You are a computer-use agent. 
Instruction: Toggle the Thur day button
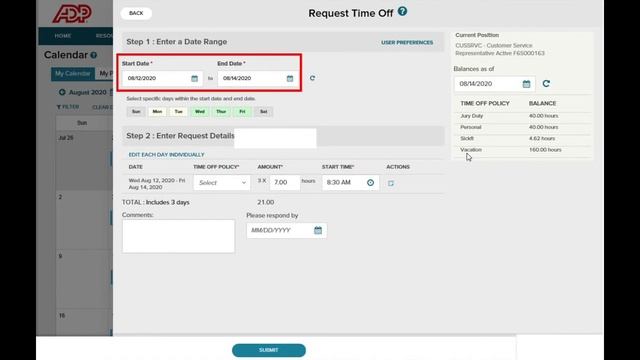[221, 111]
